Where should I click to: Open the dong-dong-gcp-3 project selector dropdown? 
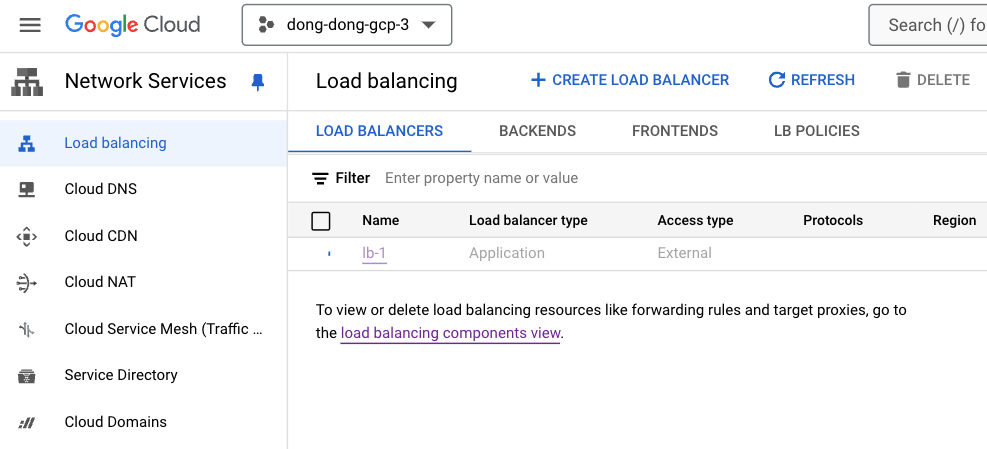[347, 25]
